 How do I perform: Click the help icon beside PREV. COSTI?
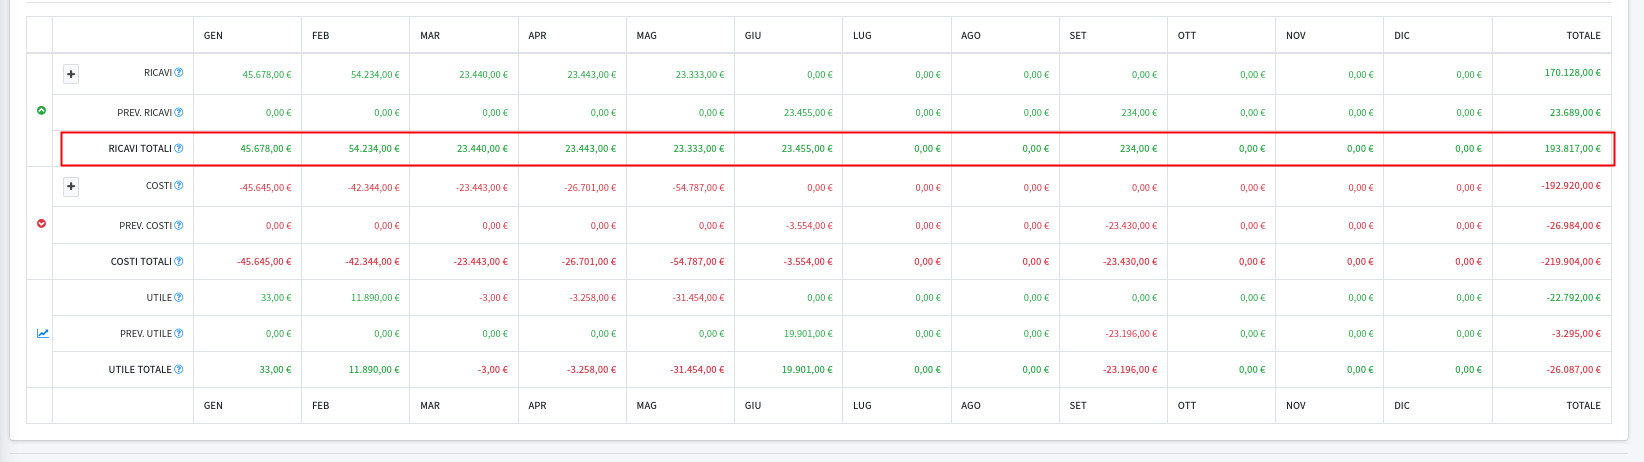pyautogui.click(x=179, y=226)
